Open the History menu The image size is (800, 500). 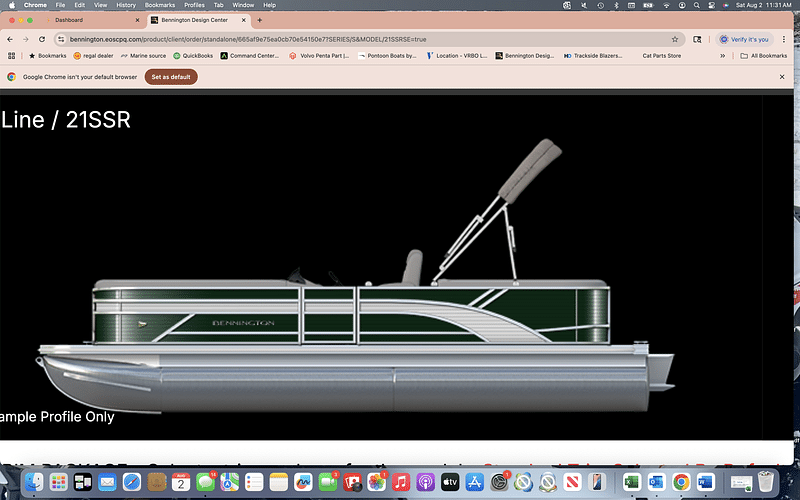(126, 5)
